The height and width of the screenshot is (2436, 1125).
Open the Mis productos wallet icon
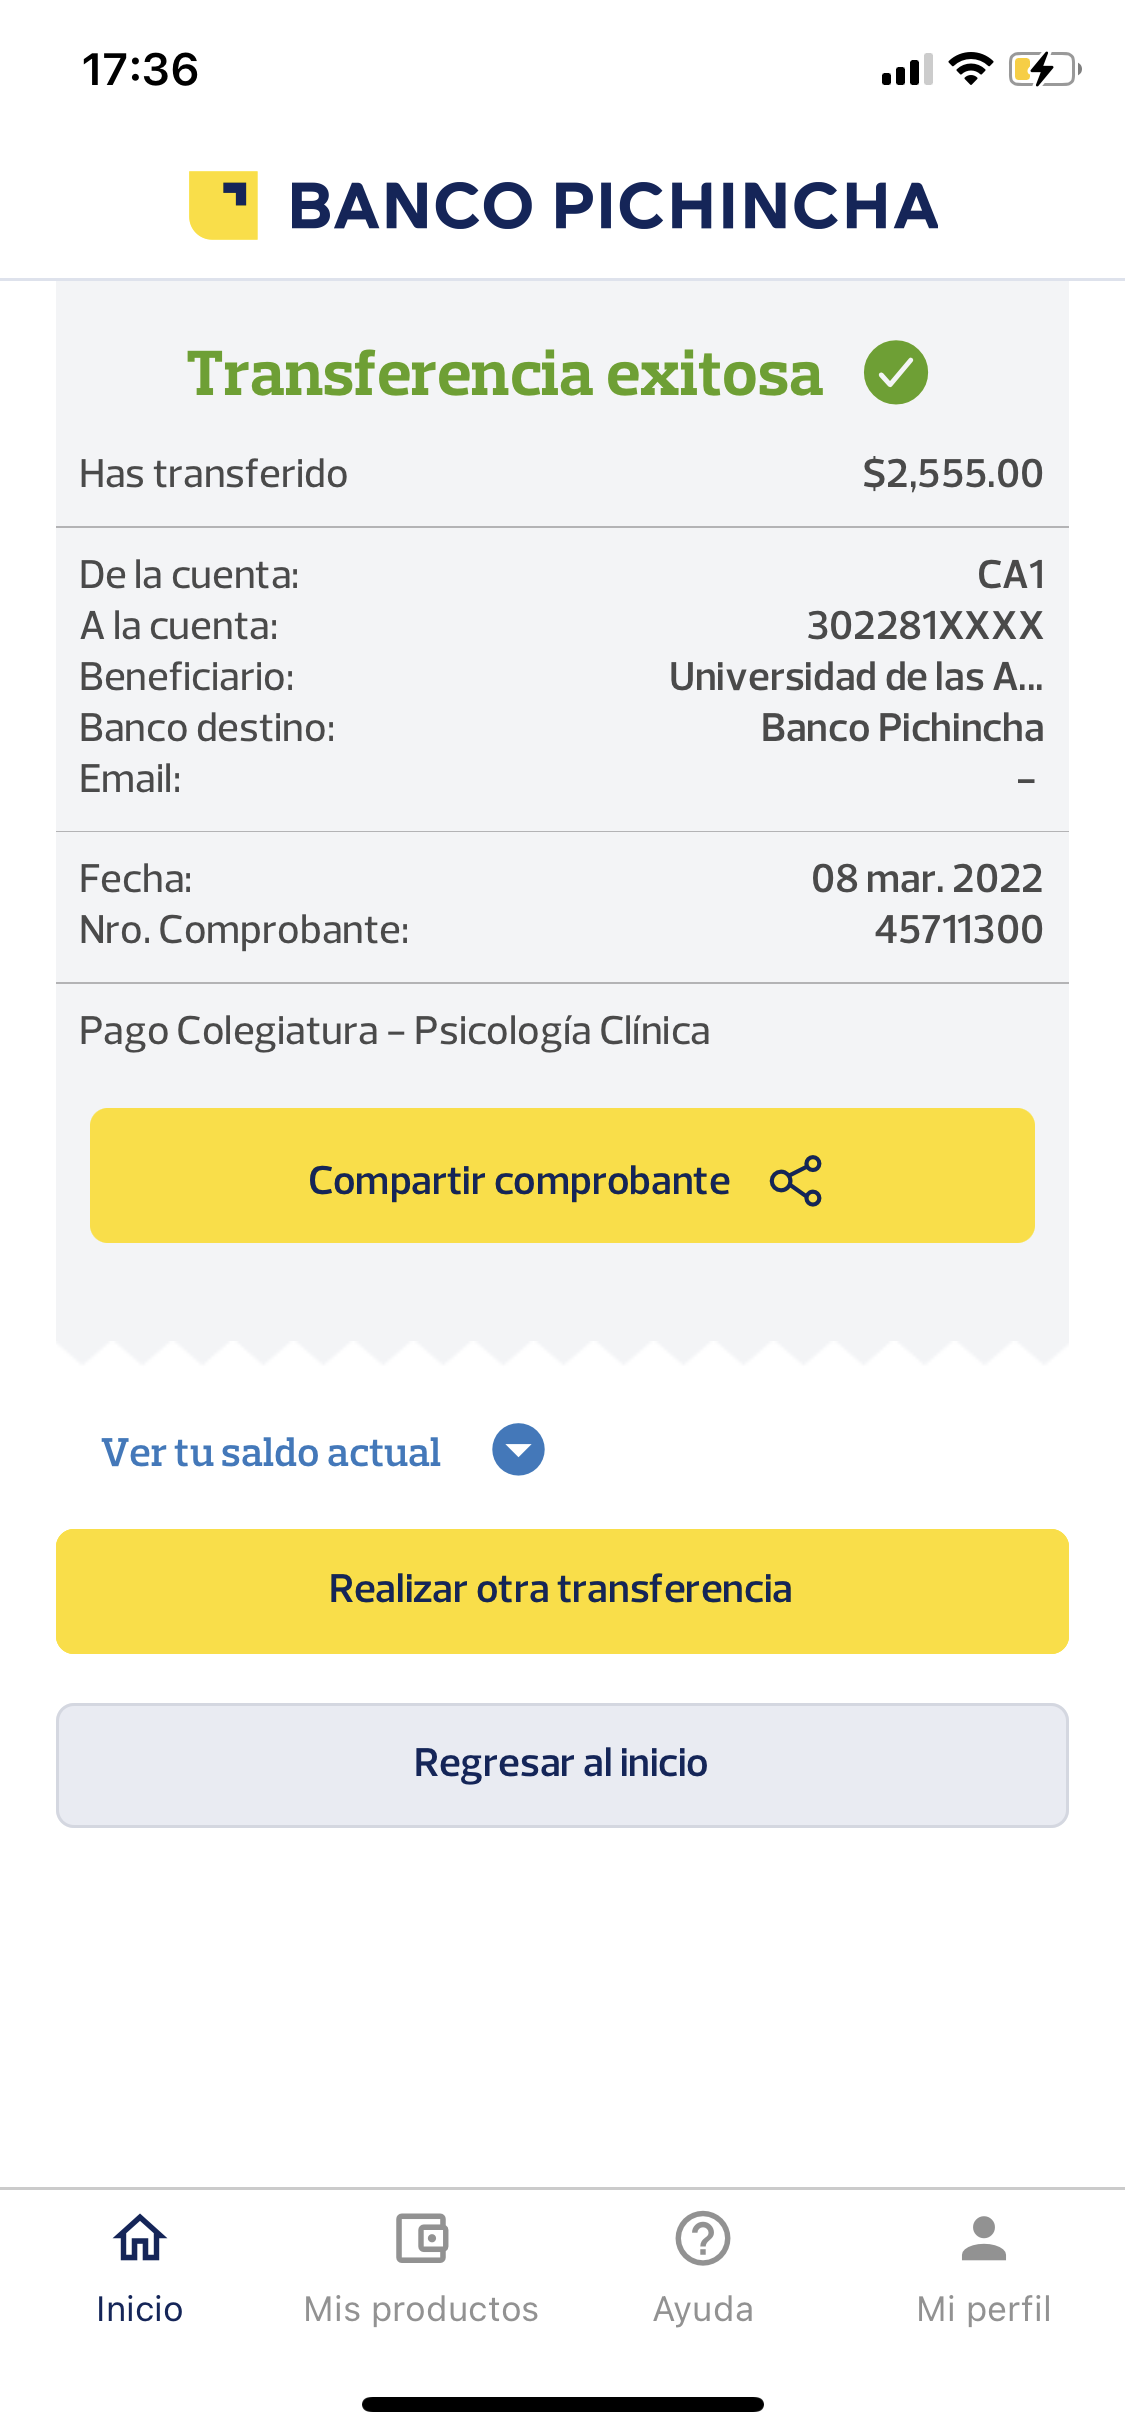coord(421,2238)
